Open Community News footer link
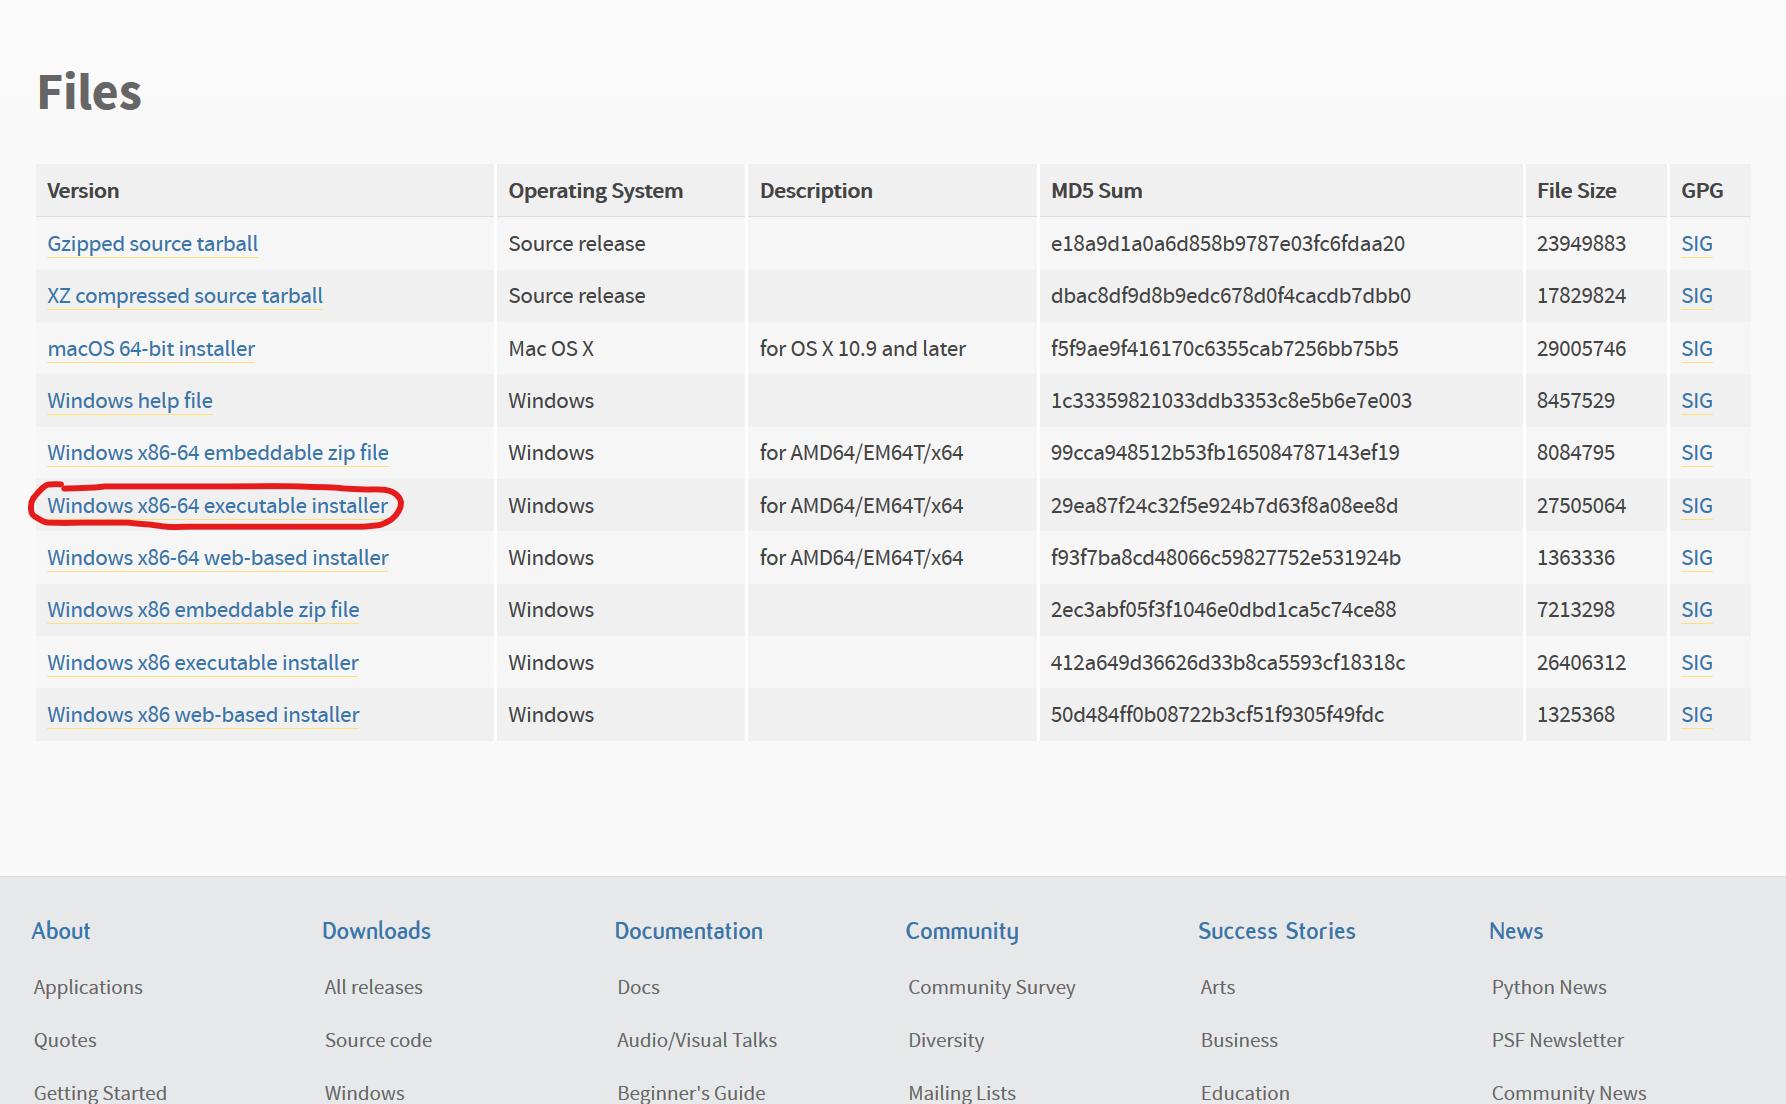Screen dimensions: 1786x1104 tap(1569, 1093)
